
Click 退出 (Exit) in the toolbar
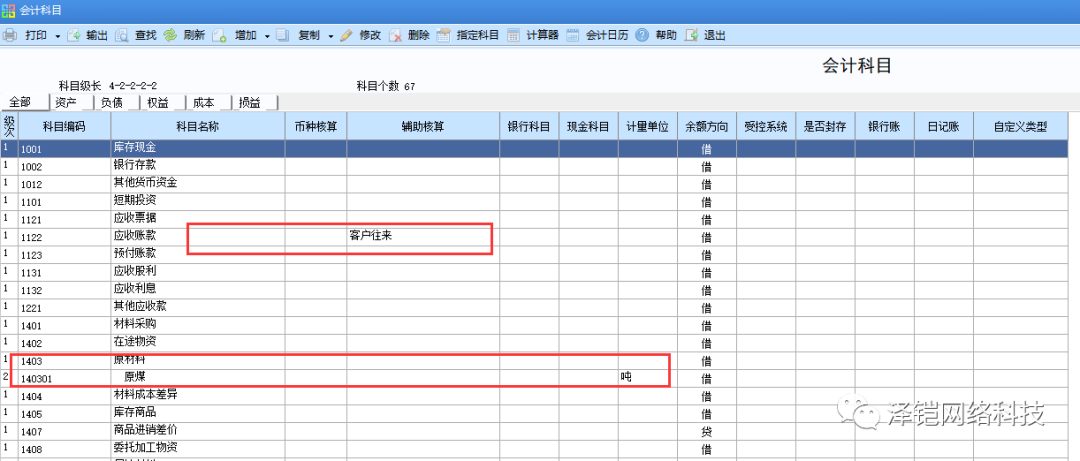pos(691,35)
